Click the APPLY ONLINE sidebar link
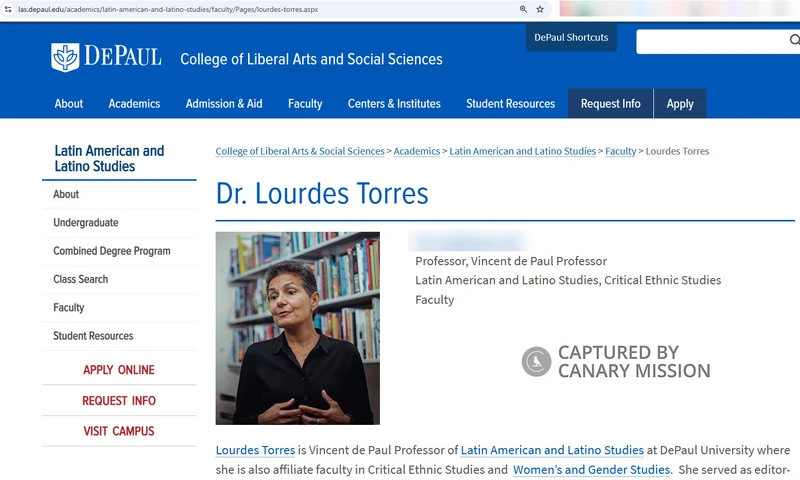The width and height of the screenshot is (800, 480). pyautogui.click(x=119, y=370)
